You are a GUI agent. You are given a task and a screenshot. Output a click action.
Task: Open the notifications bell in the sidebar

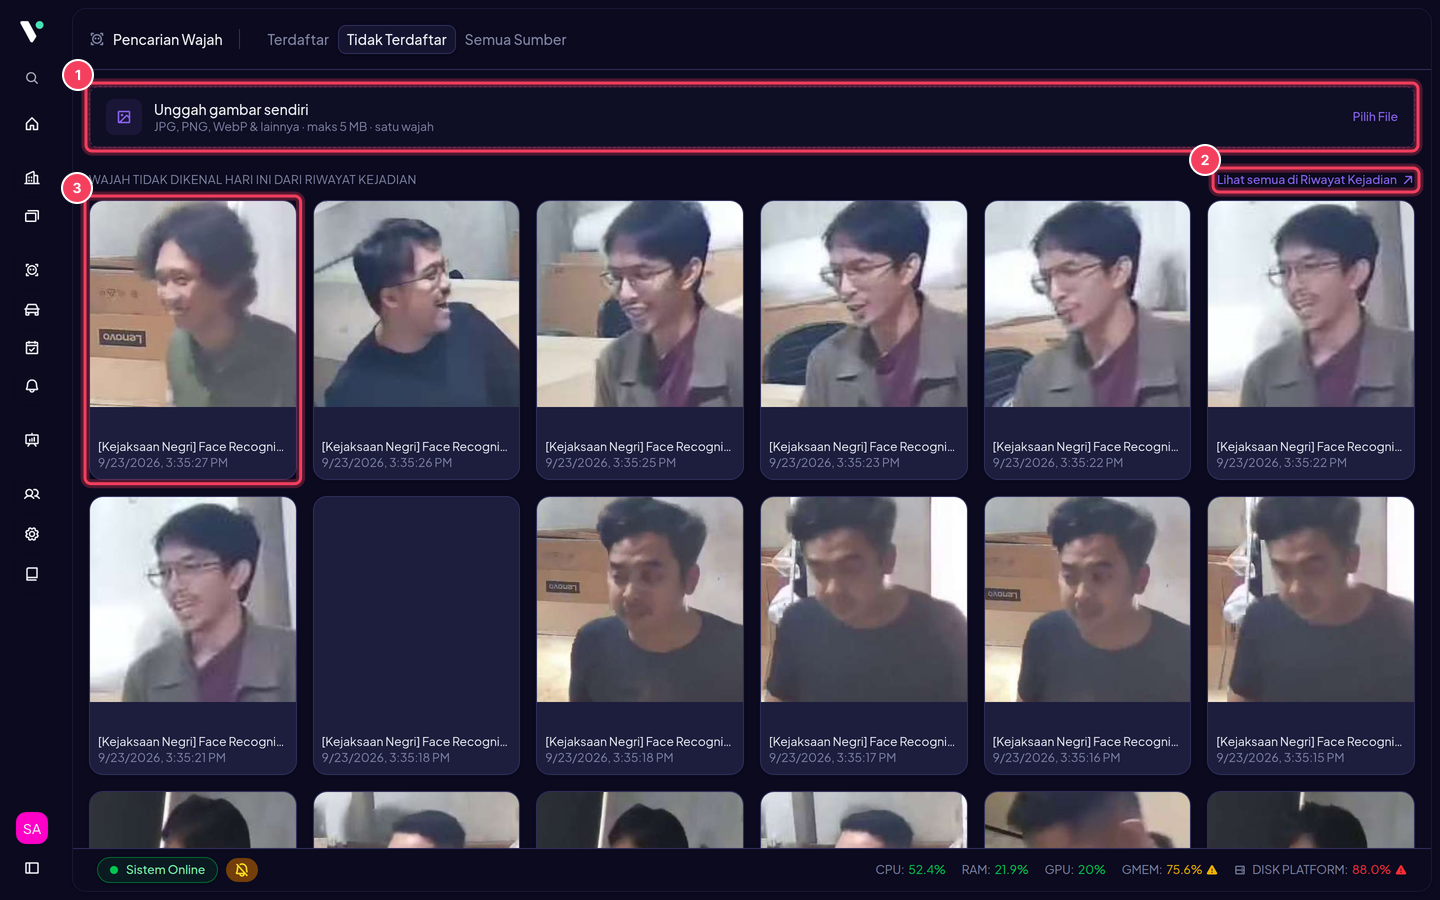[x=32, y=386]
